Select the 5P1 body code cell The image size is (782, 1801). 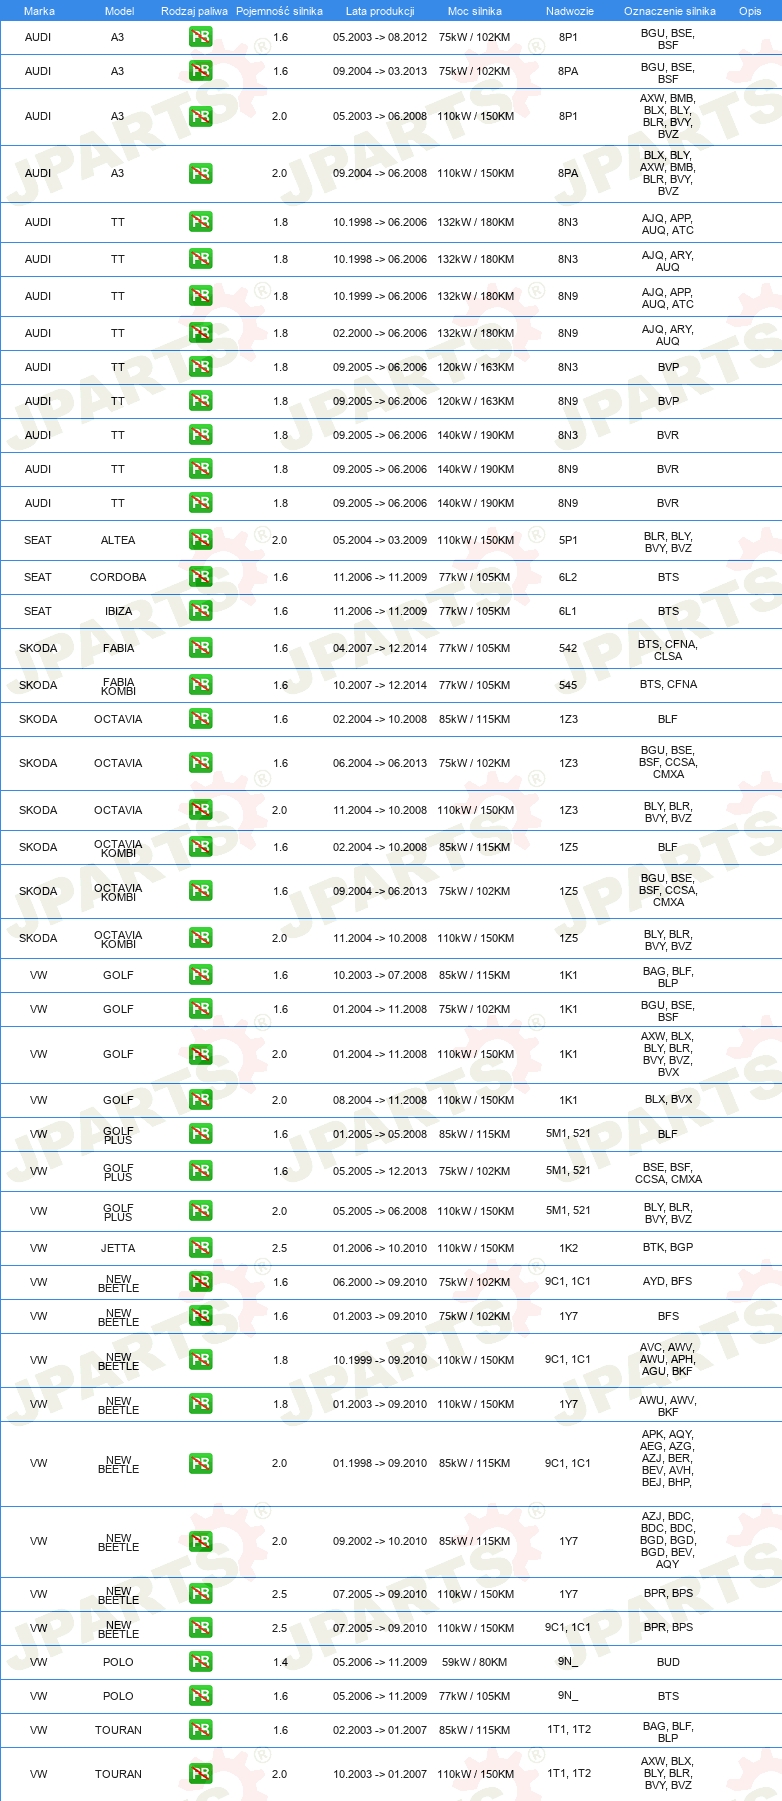tap(568, 540)
